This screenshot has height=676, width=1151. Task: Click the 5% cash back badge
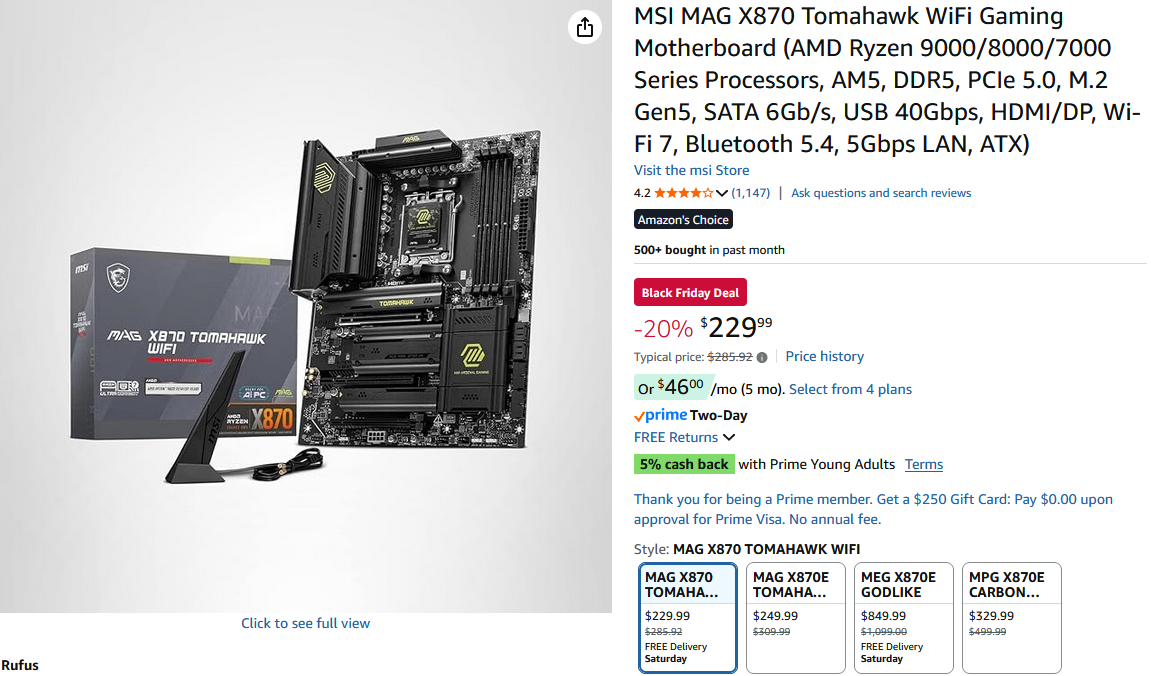click(x=683, y=464)
